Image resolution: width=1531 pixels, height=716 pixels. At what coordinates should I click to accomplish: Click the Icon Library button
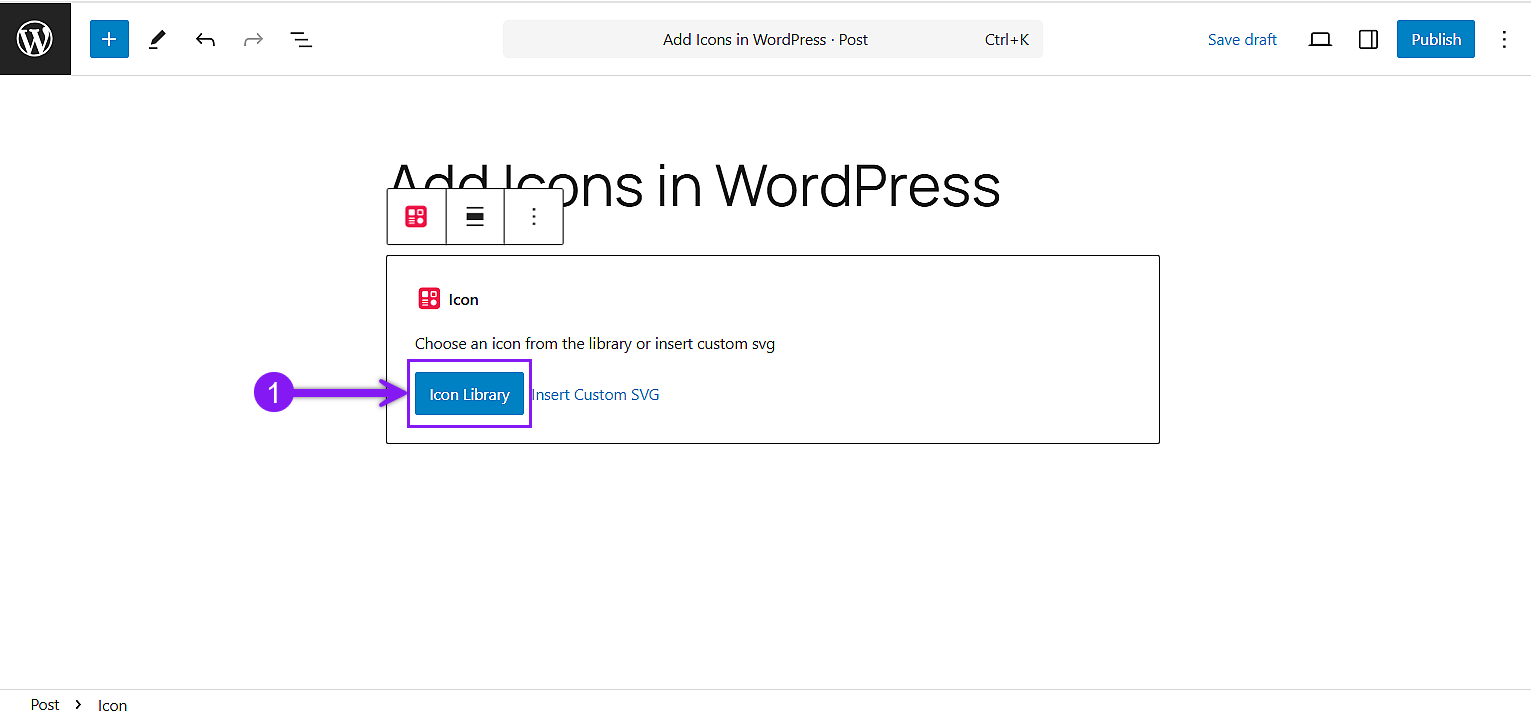469,394
